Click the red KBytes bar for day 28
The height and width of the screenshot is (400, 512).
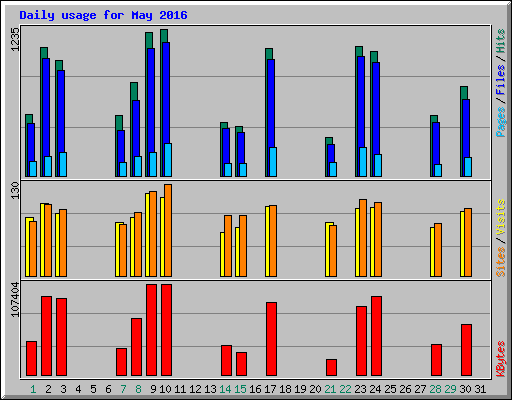pyautogui.click(x=436, y=360)
